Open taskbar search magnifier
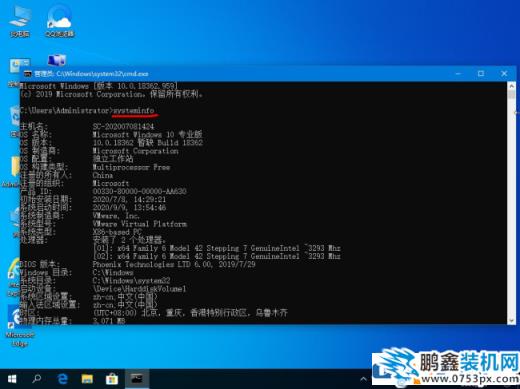 pyautogui.click(x=37, y=379)
